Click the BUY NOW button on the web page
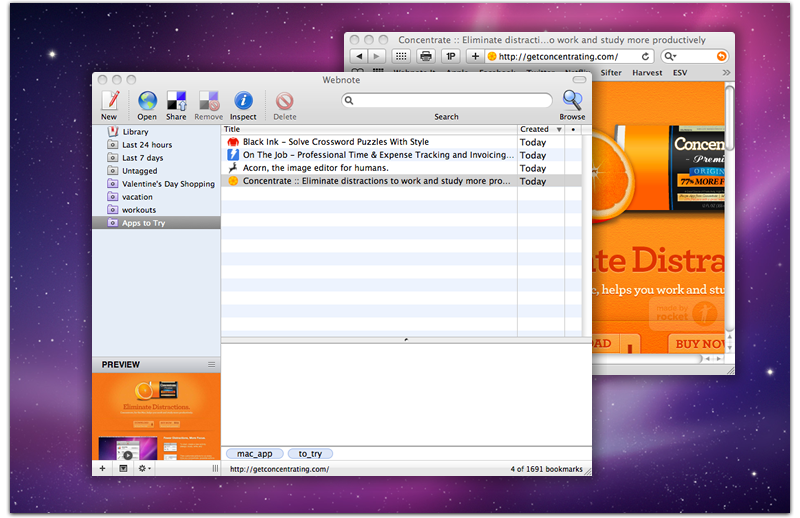This screenshot has width=800, height=518. pos(697,344)
